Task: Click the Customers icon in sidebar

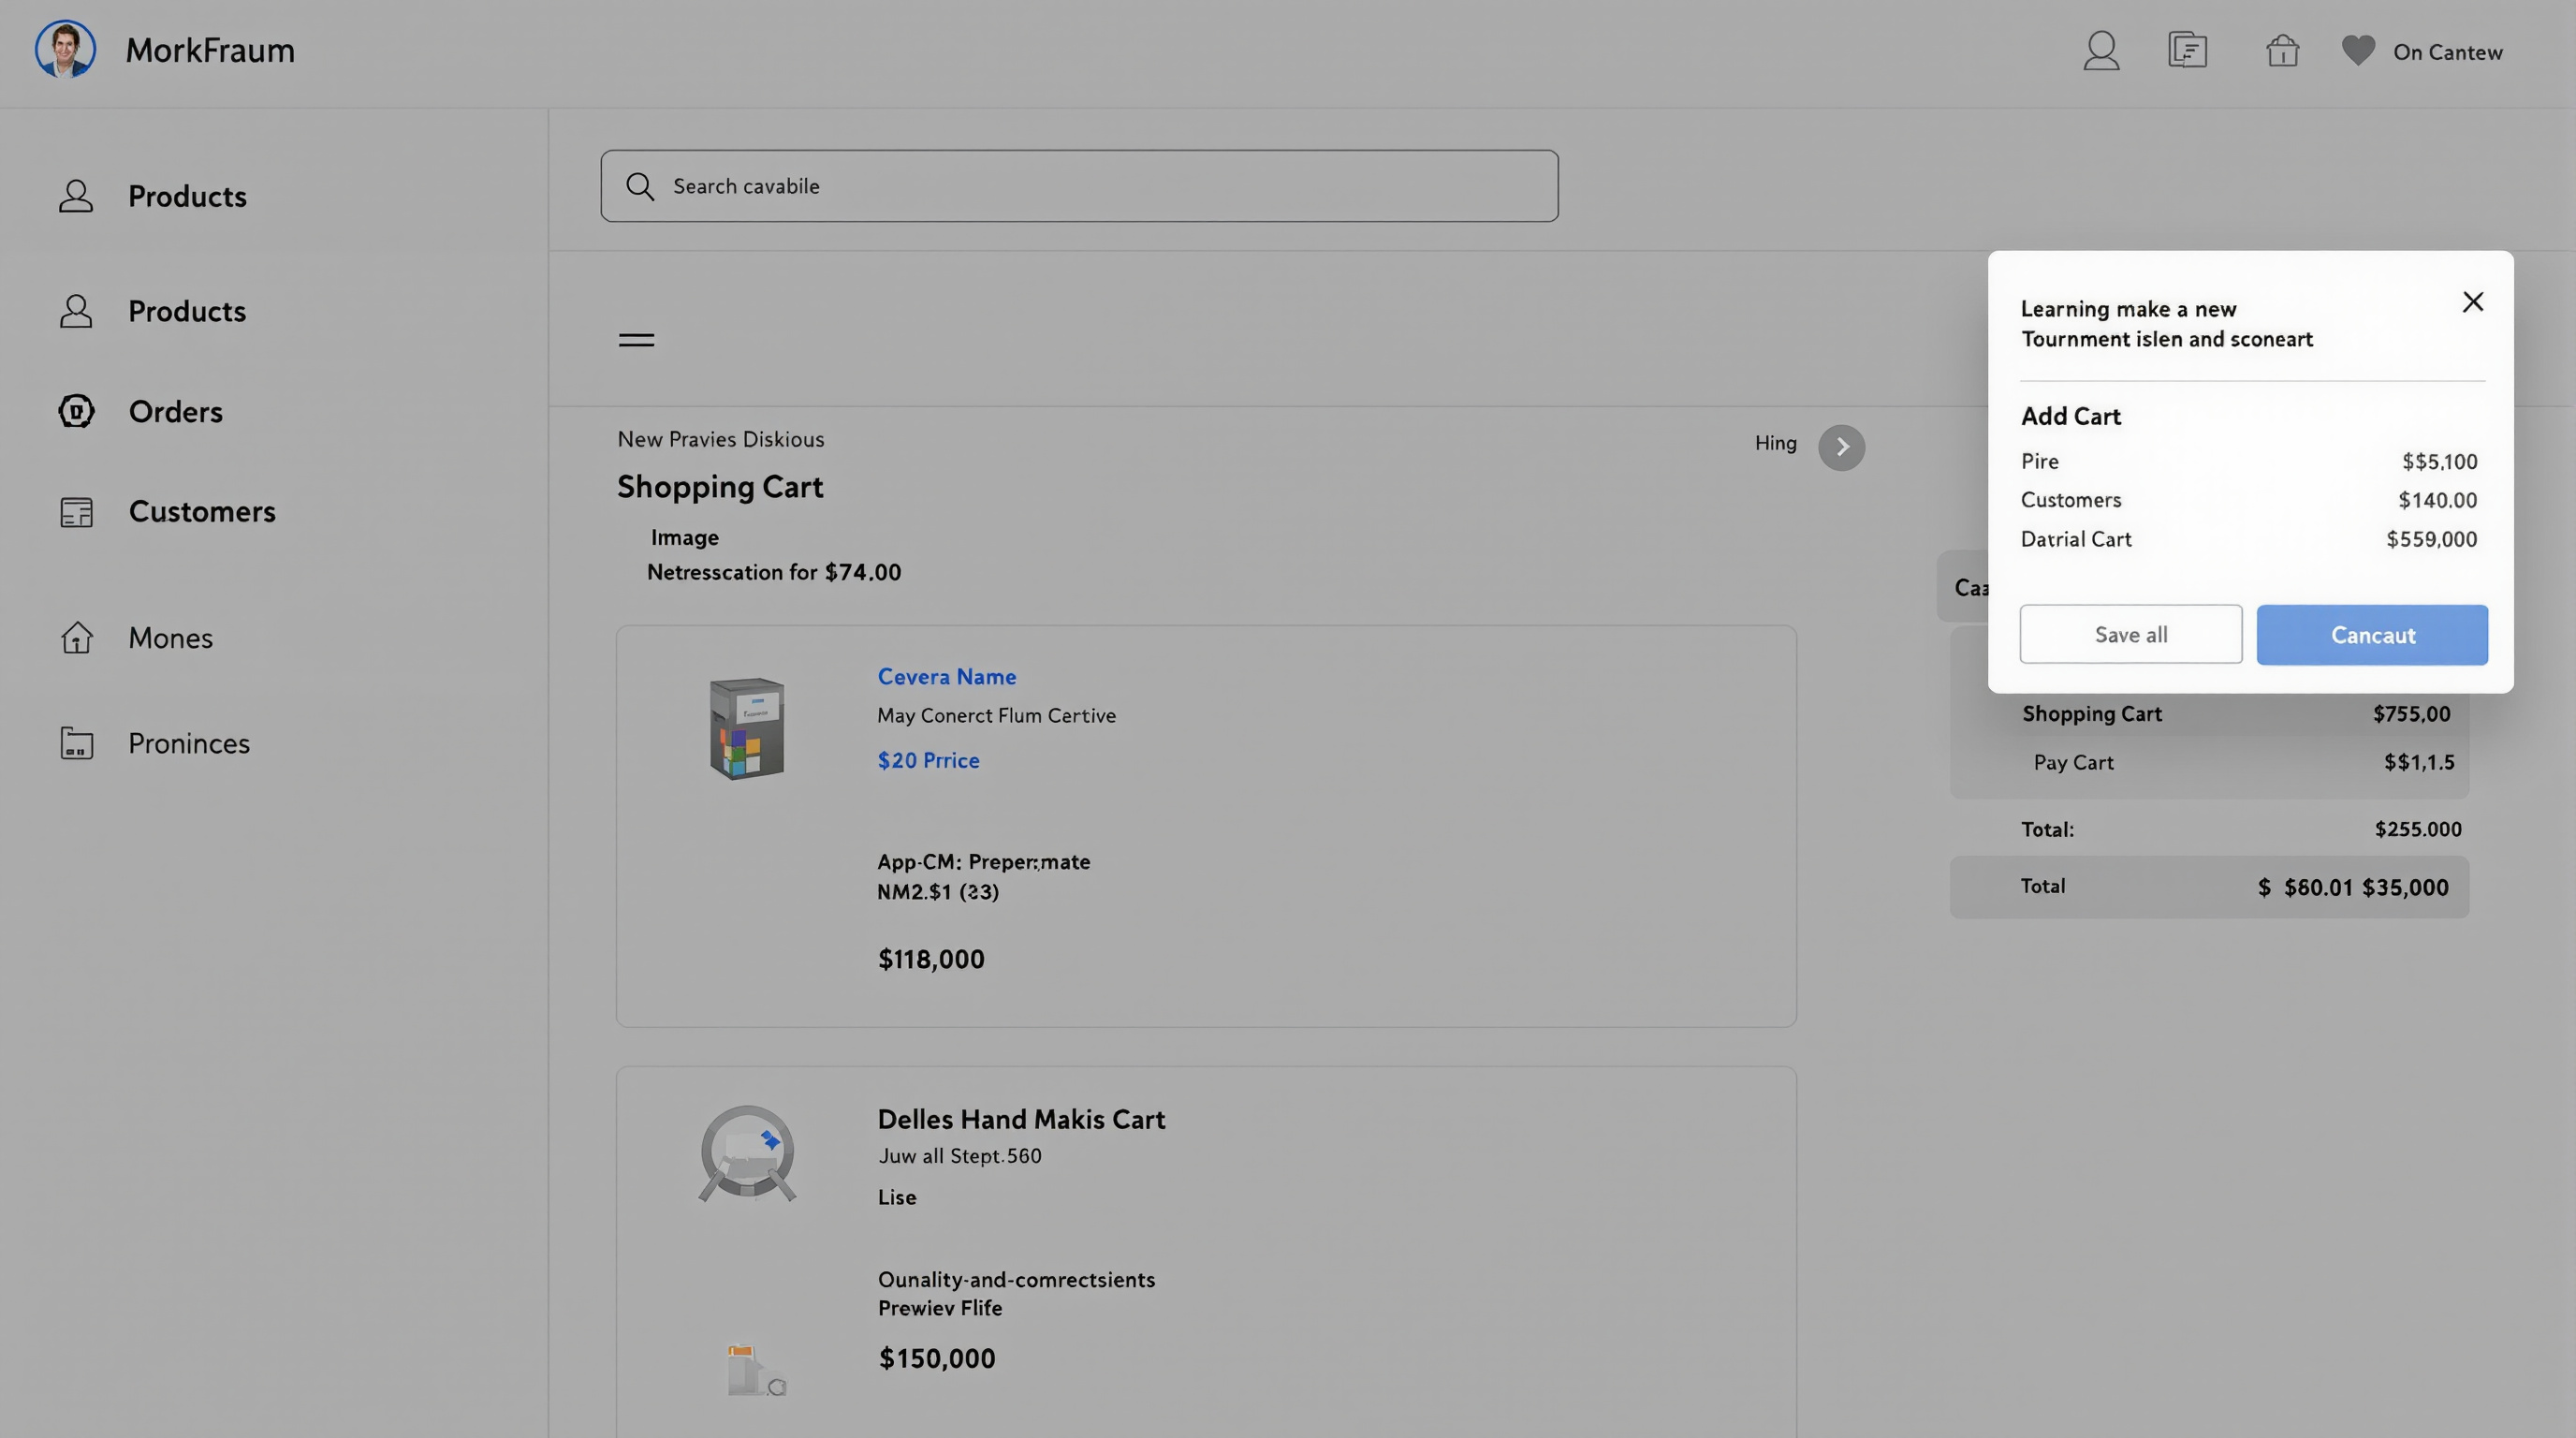Action: point(76,512)
